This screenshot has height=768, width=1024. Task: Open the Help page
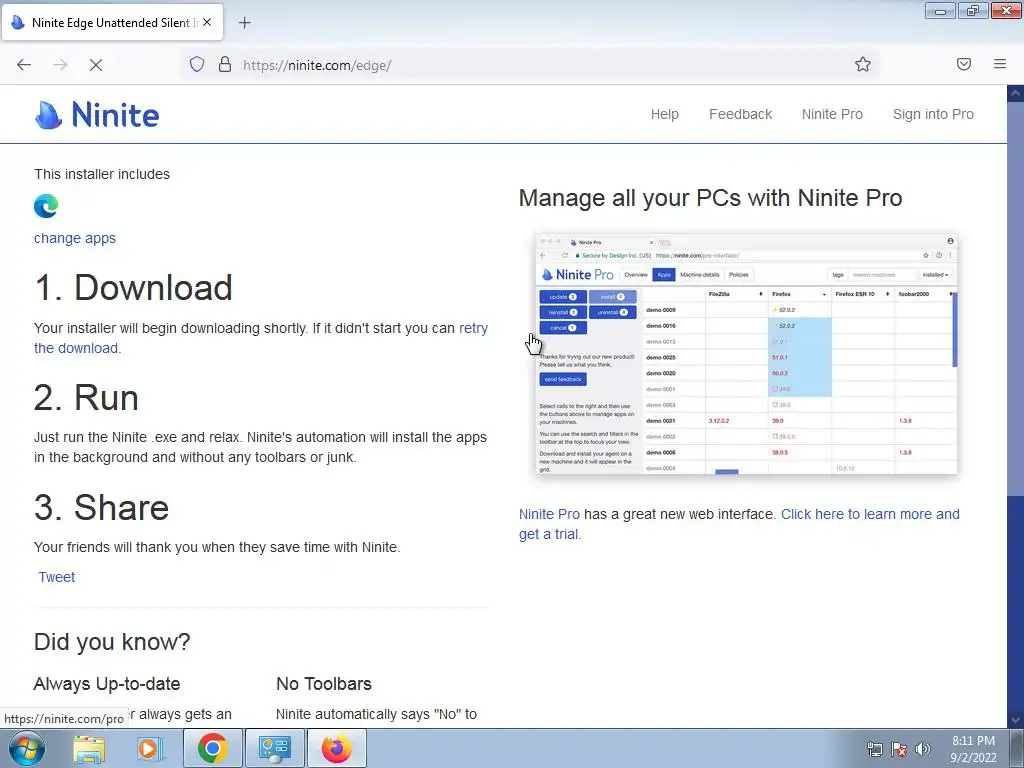[x=665, y=114]
